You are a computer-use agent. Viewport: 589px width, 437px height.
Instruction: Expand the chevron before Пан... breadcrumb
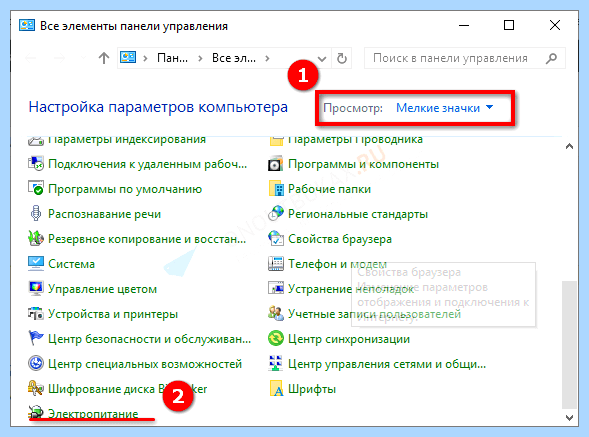[x=145, y=58]
